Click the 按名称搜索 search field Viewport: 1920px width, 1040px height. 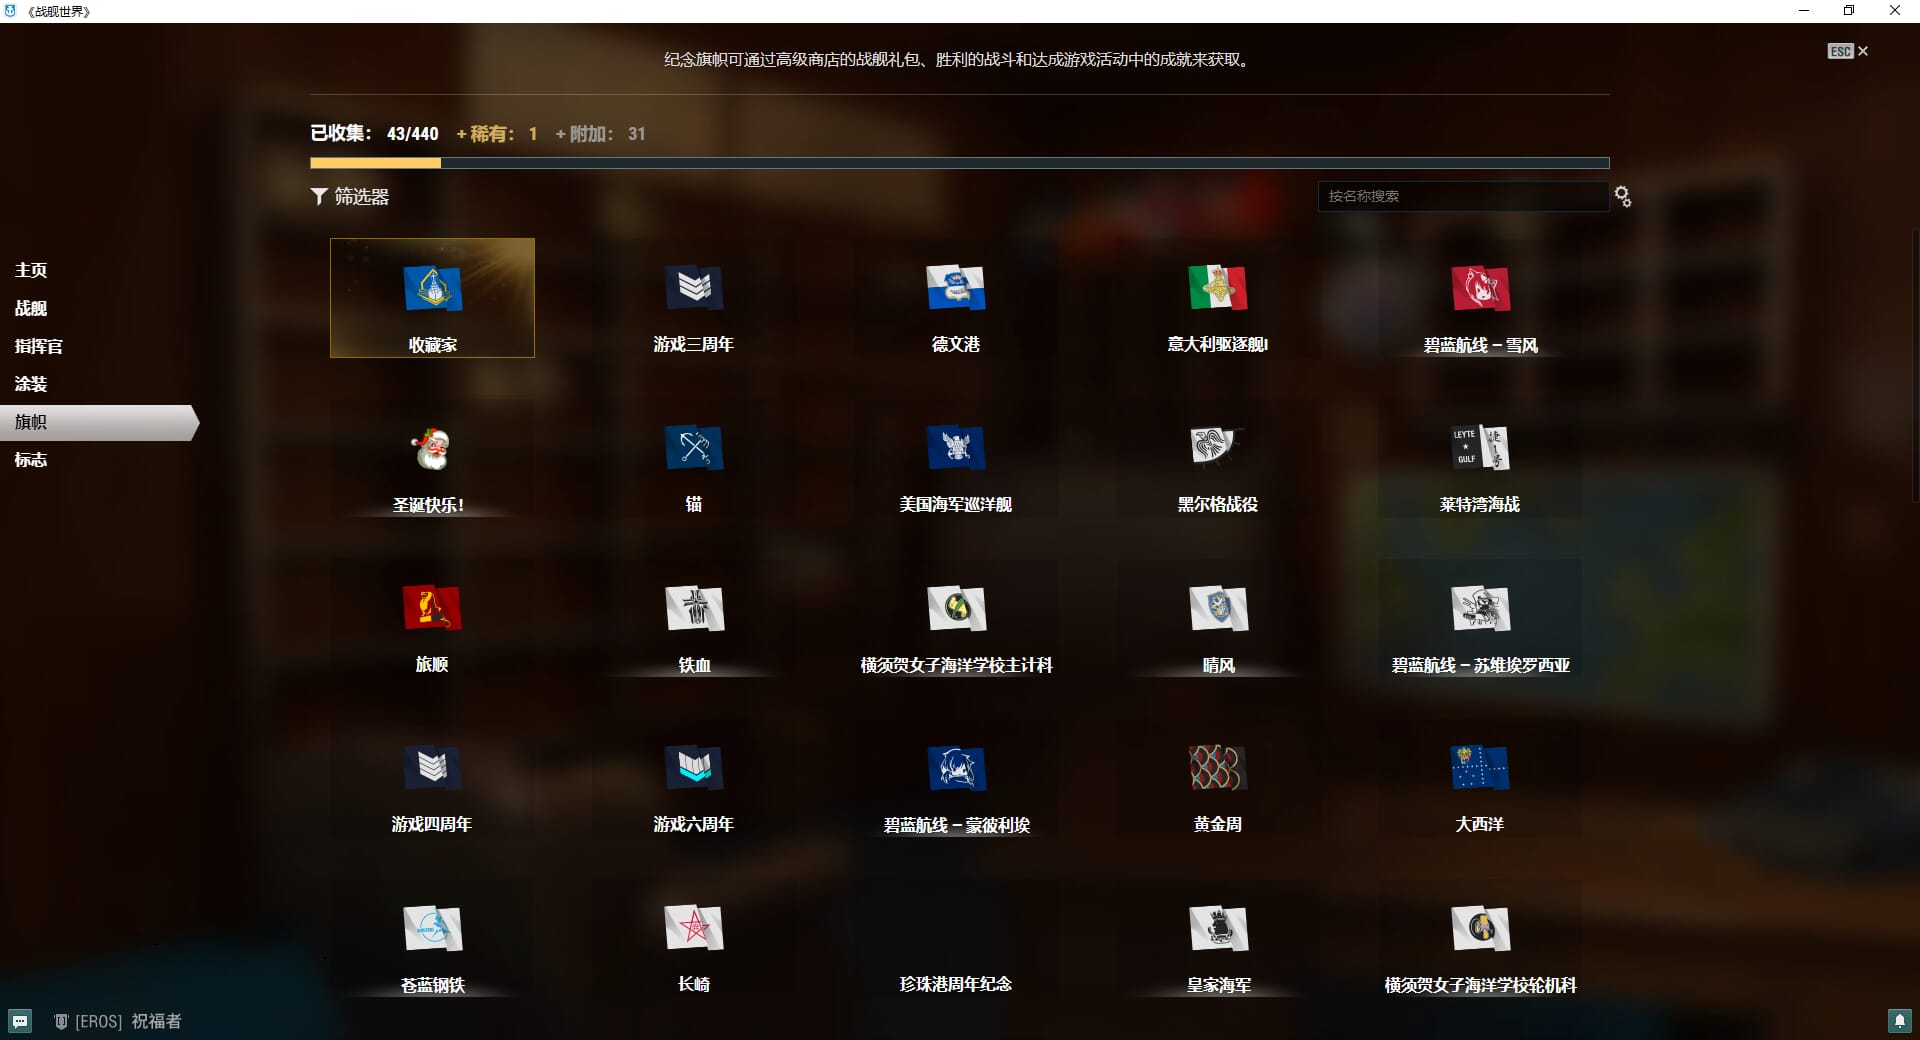coord(1462,196)
